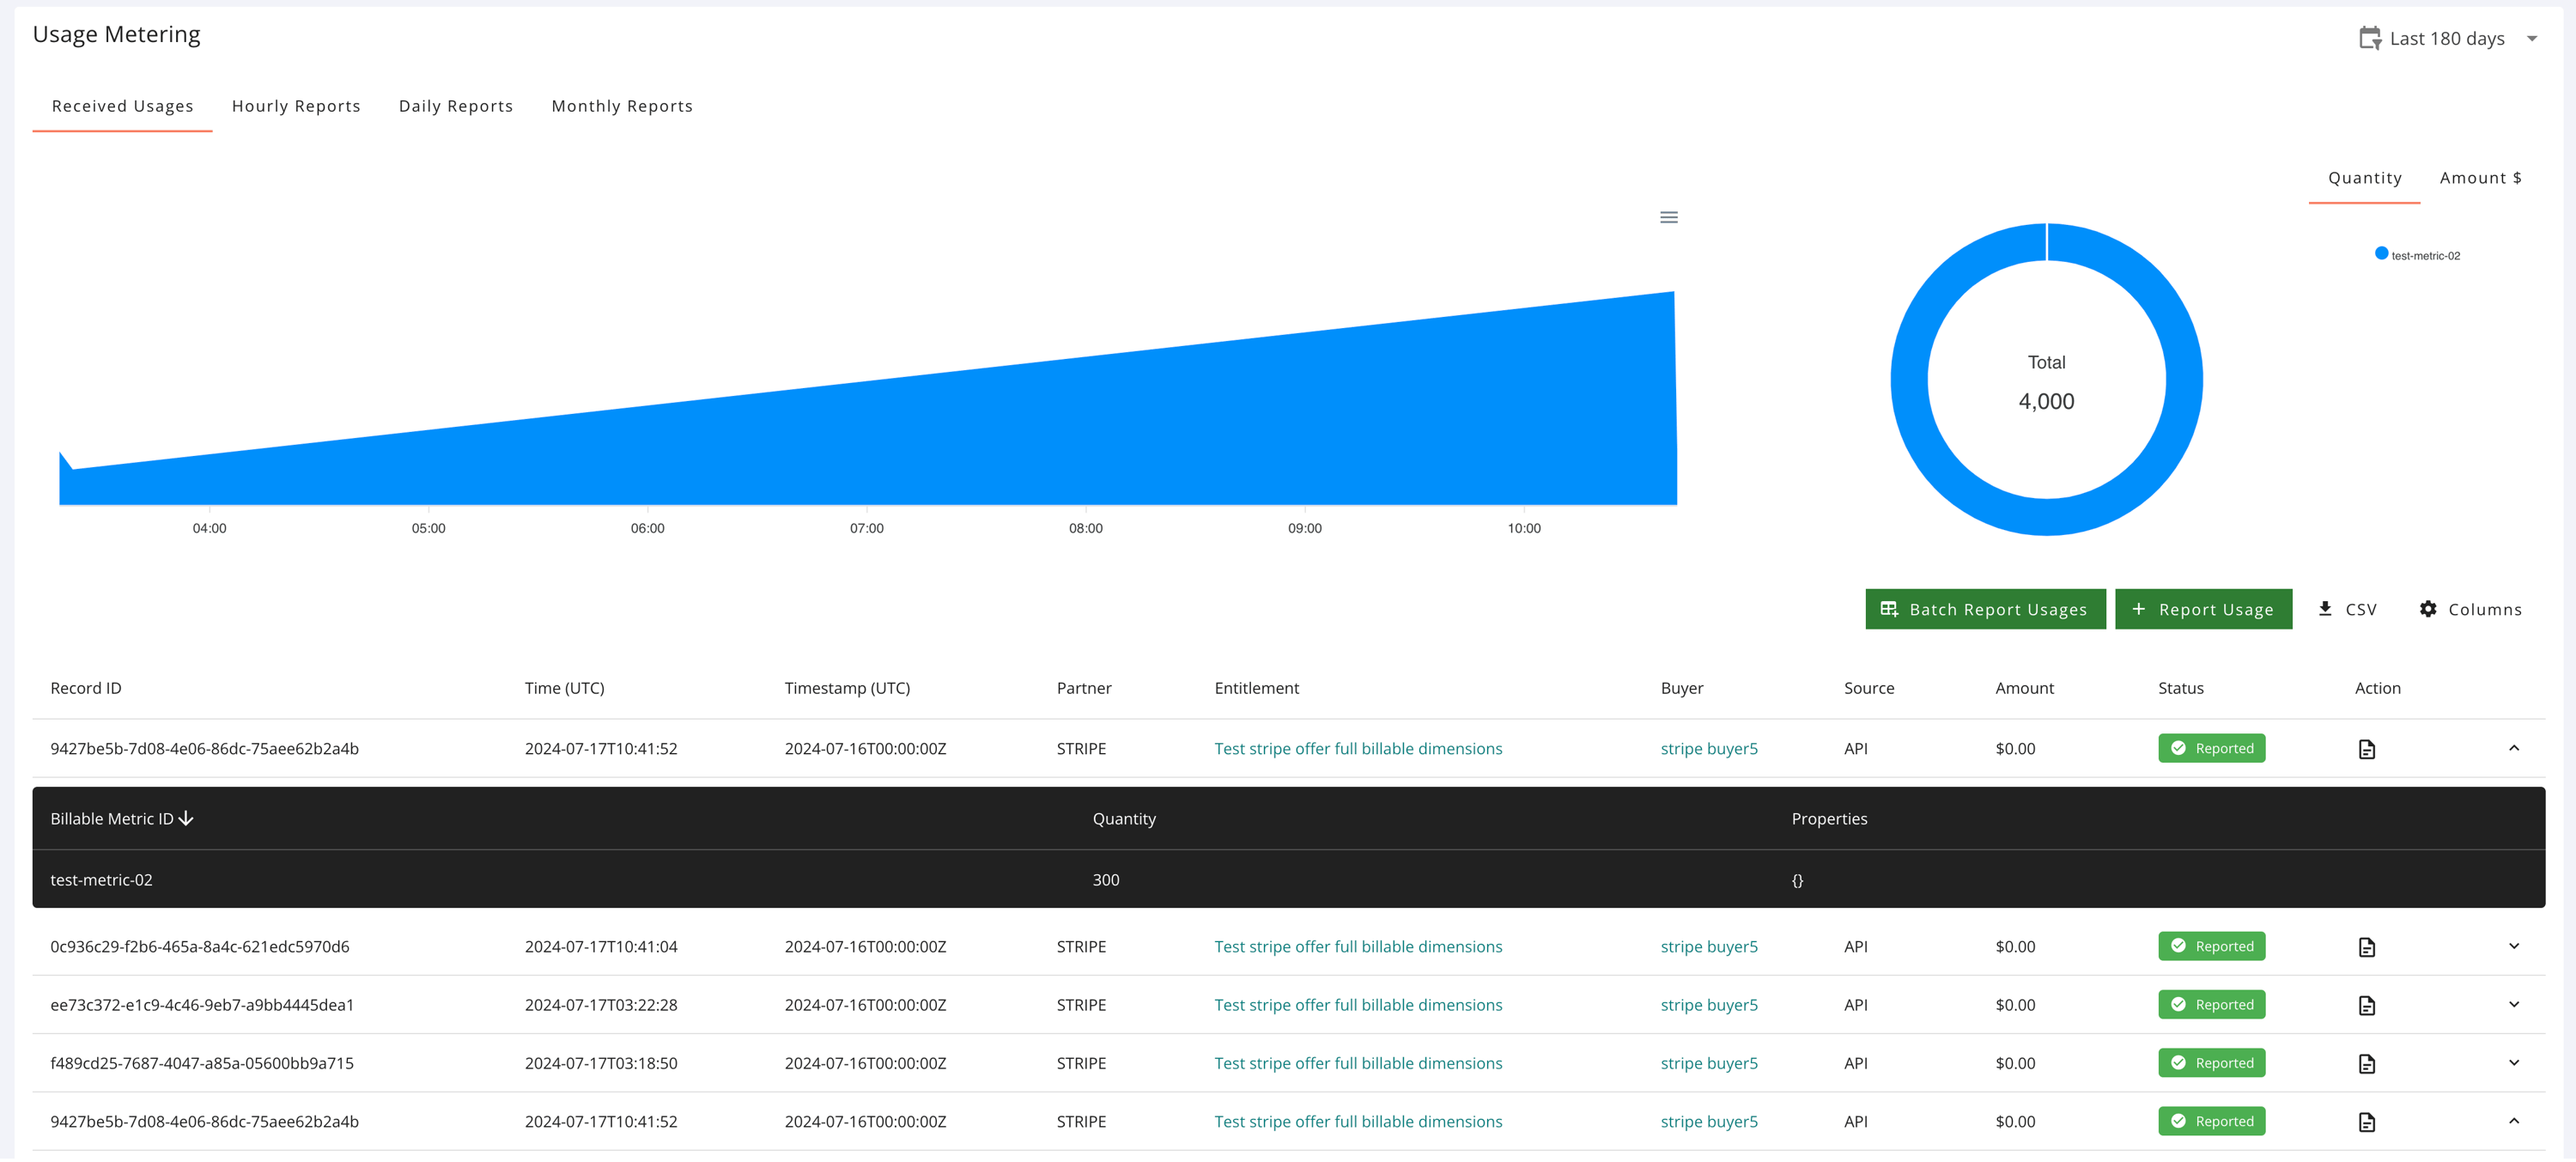Open the chart hamburger menu icon
The height and width of the screenshot is (1162, 2576).
coord(1668,217)
